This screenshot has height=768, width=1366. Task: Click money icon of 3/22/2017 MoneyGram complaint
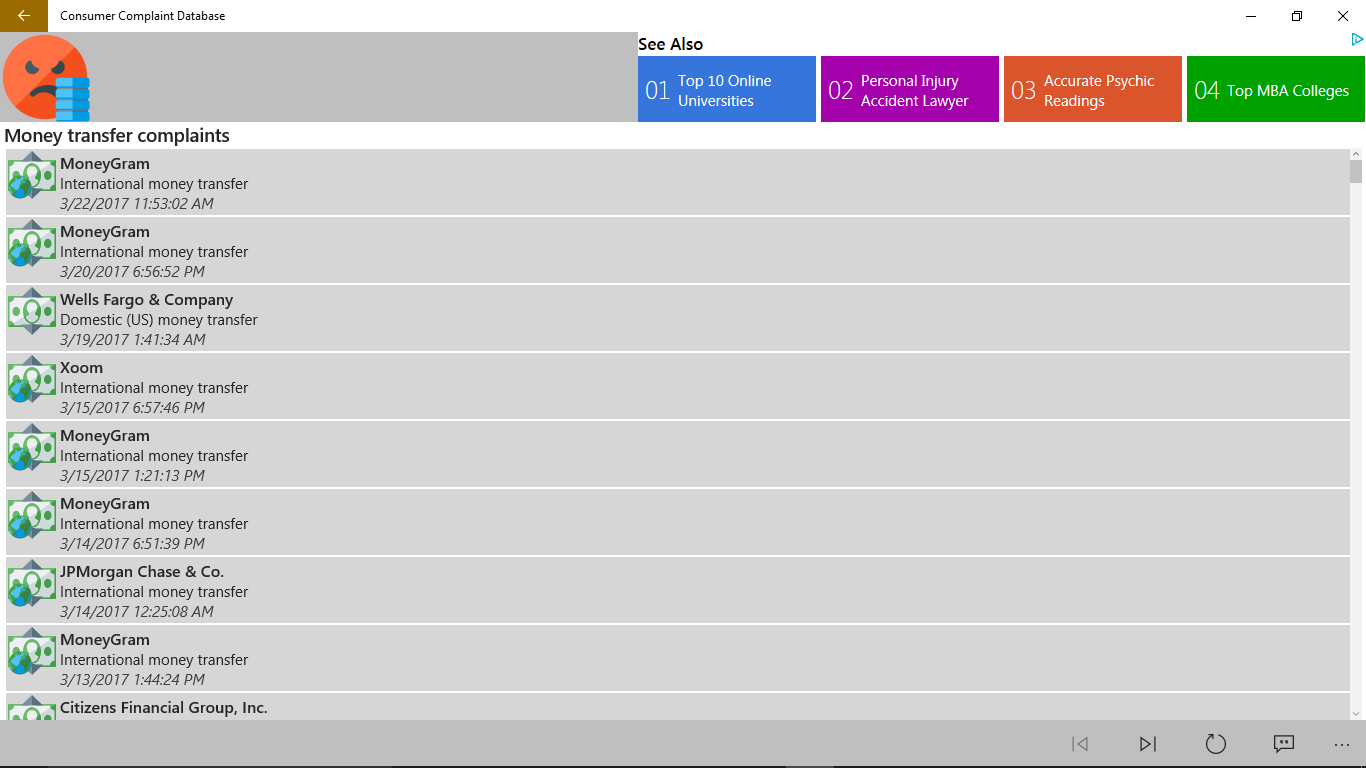tap(32, 176)
